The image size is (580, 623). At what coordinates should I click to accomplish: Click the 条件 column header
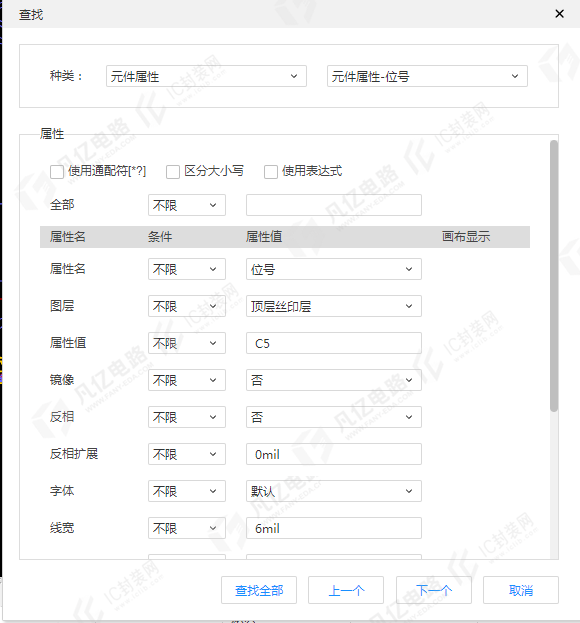pos(160,237)
